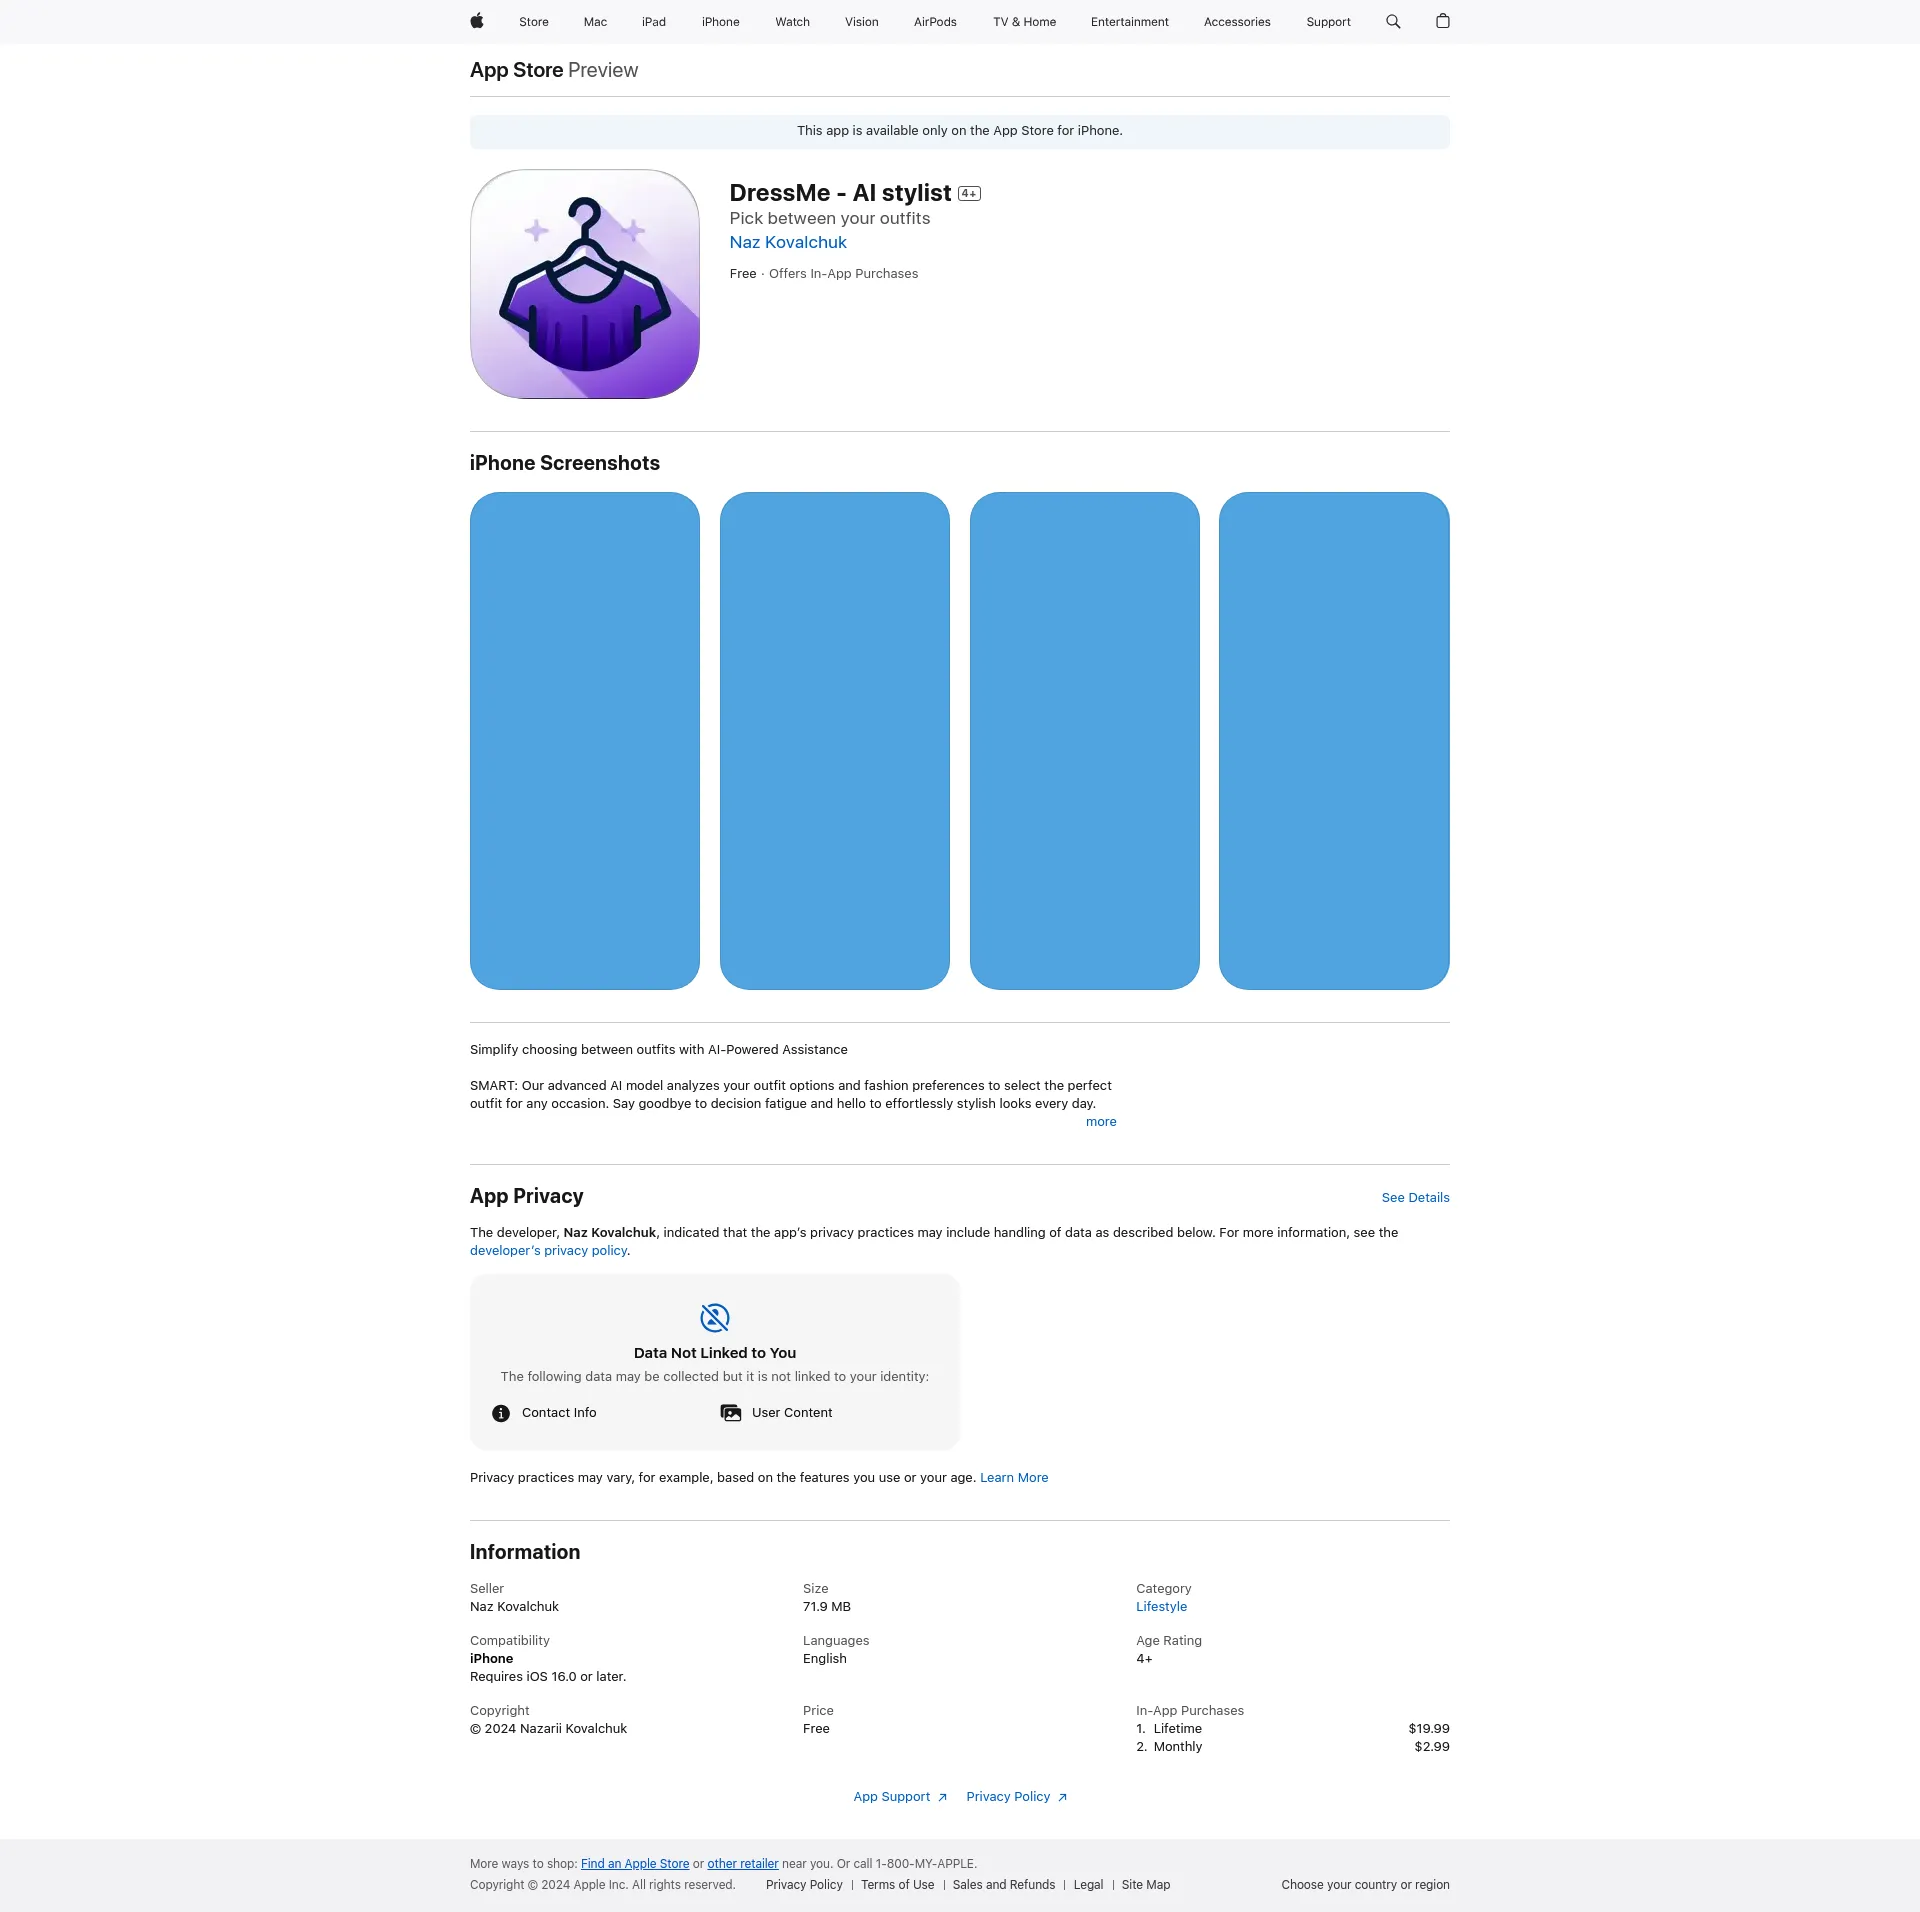Click the Apple logo in navbar
The width and height of the screenshot is (1920, 1912).
coord(478,21)
